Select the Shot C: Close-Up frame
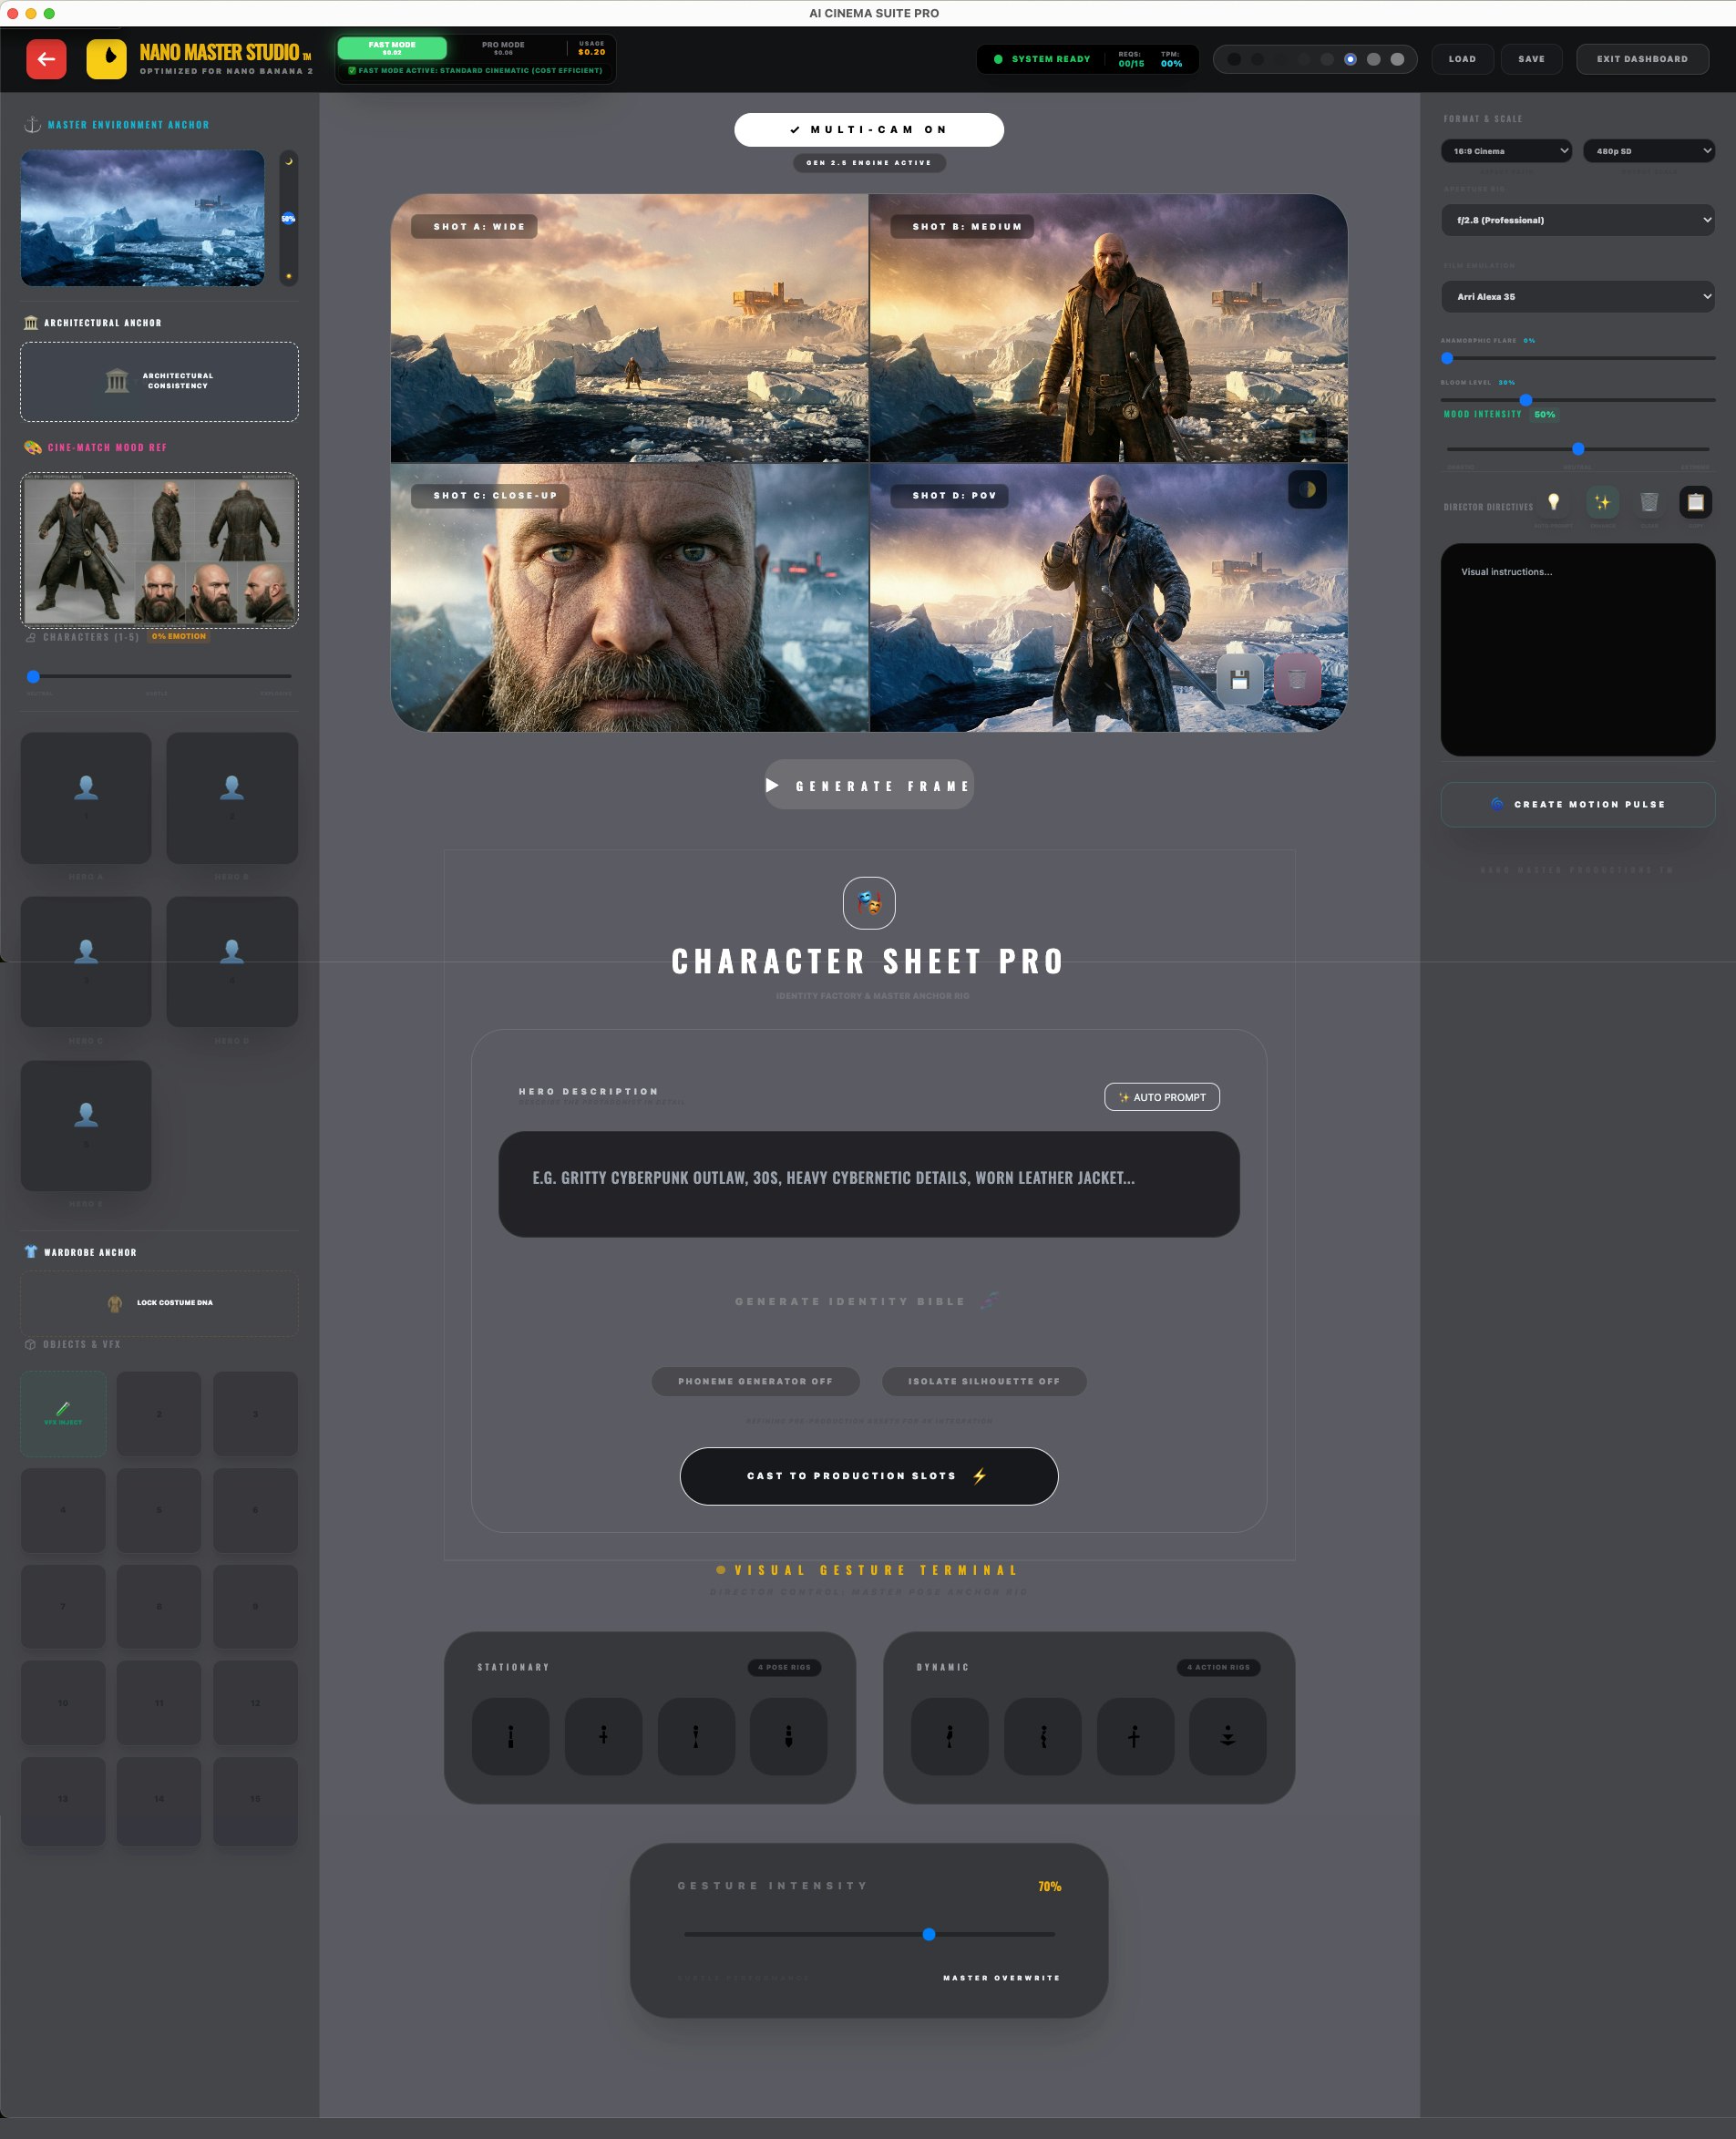Viewport: 1736px width, 2139px height. click(x=630, y=597)
